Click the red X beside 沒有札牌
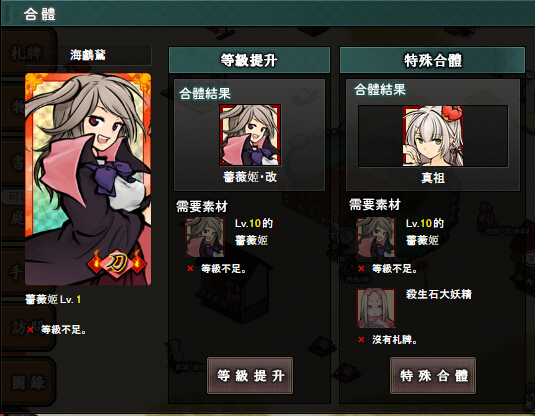 pos(361,340)
